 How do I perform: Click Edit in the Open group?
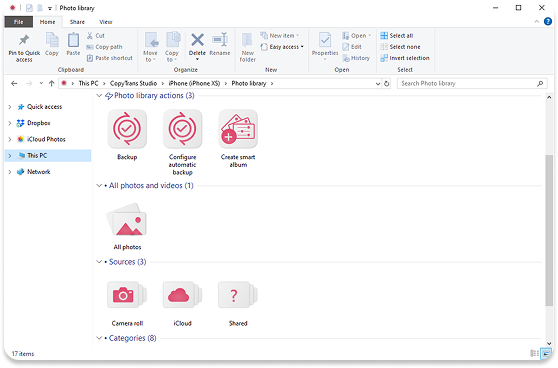[x=352, y=47]
